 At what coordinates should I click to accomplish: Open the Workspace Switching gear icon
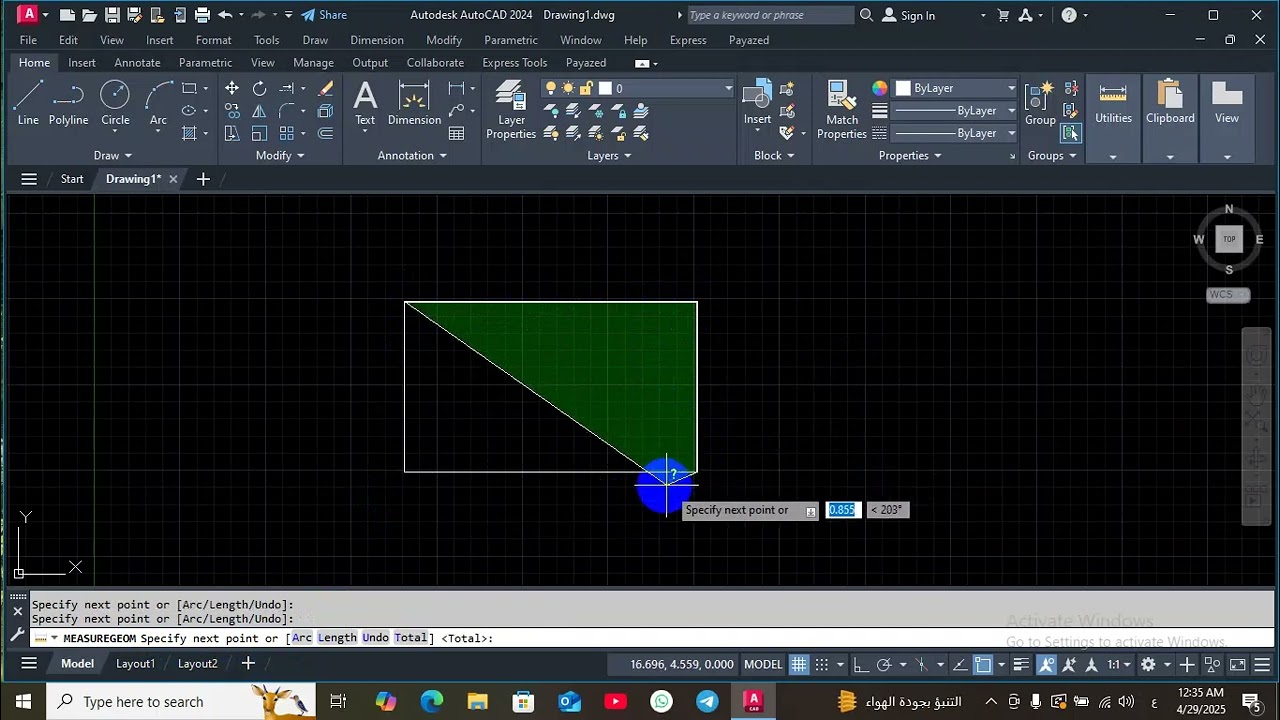[1148, 664]
